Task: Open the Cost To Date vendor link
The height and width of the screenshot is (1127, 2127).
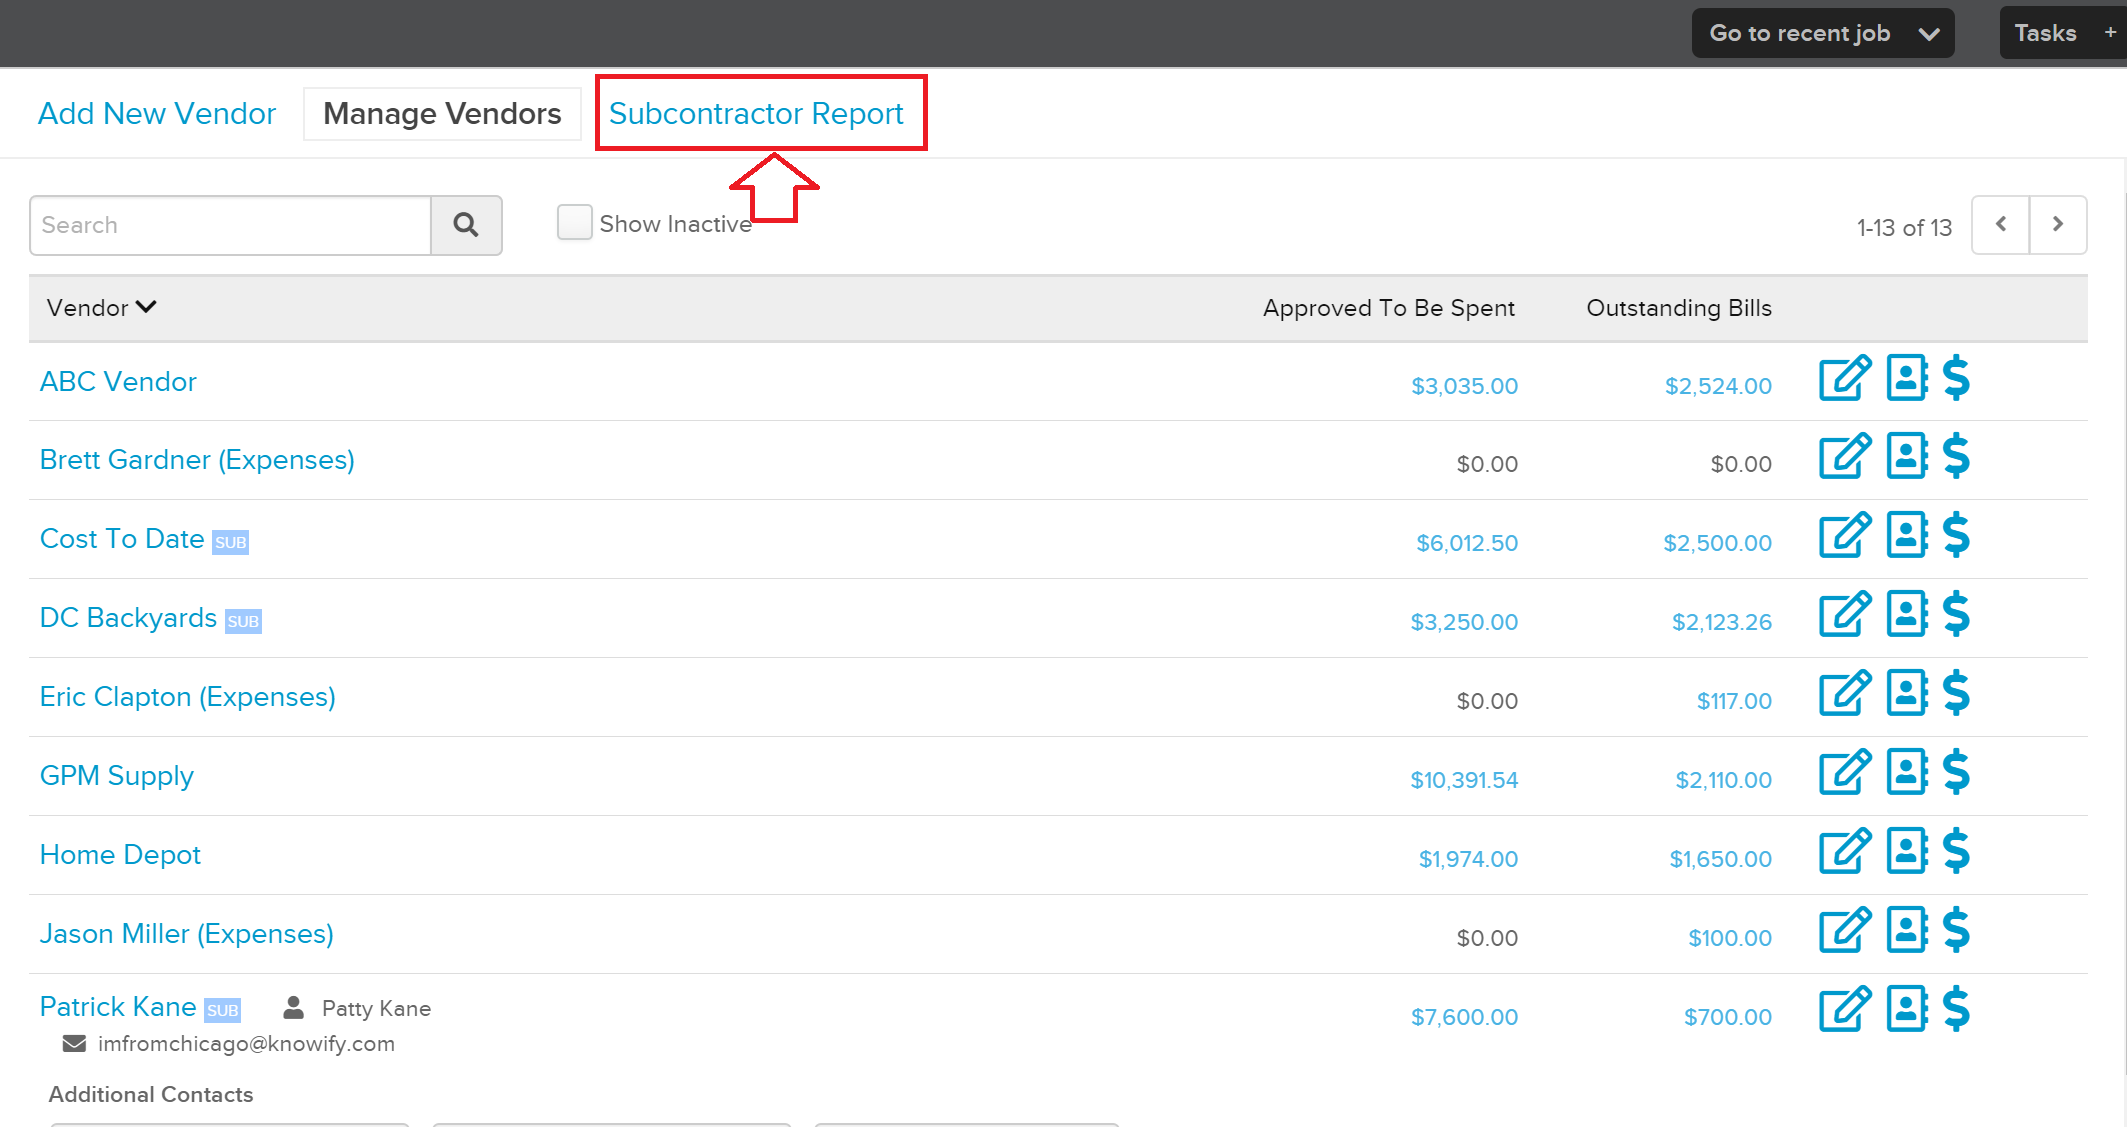Action: (x=122, y=539)
